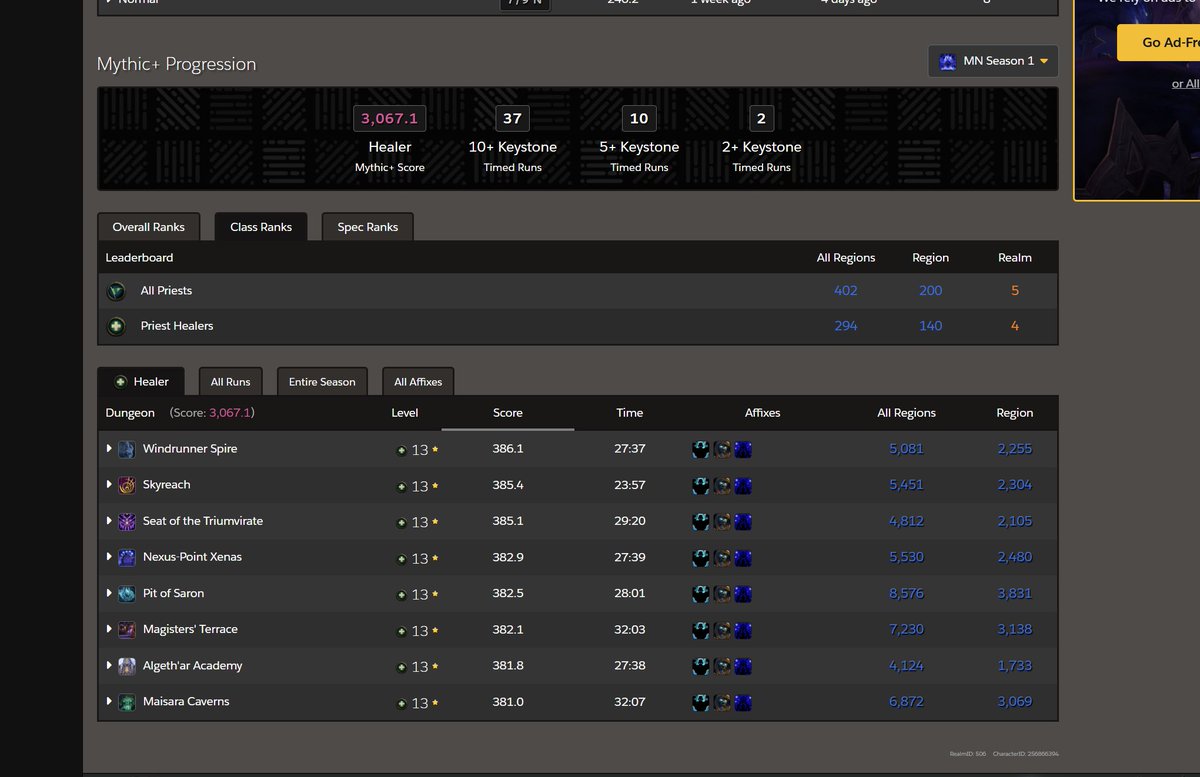Expand the Skyreach run details
The width and height of the screenshot is (1200, 777).
coord(109,485)
